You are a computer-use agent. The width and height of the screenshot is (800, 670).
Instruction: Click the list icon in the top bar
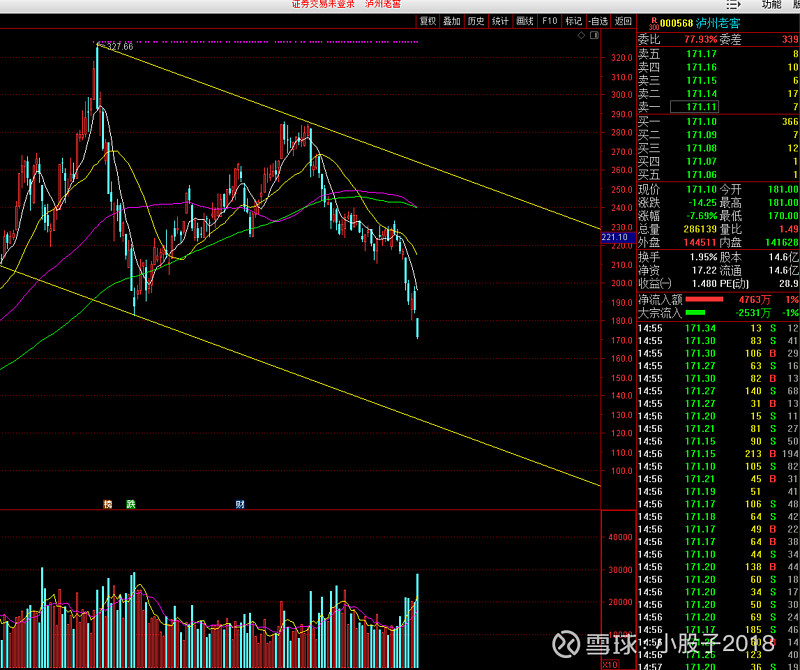click(x=733, y=5)
